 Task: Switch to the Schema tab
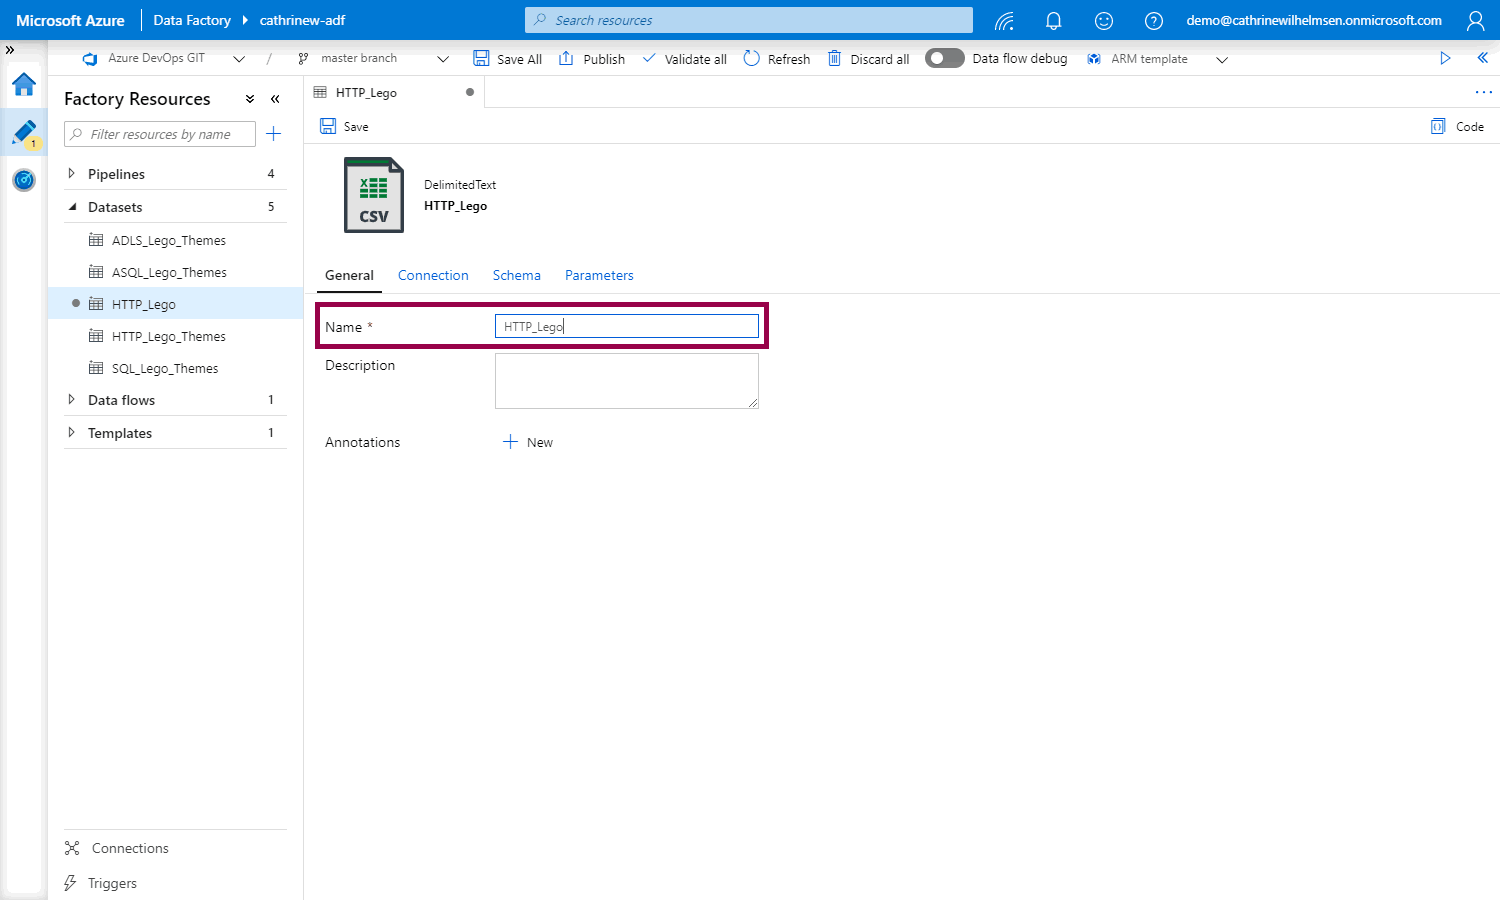coord(516,275)
